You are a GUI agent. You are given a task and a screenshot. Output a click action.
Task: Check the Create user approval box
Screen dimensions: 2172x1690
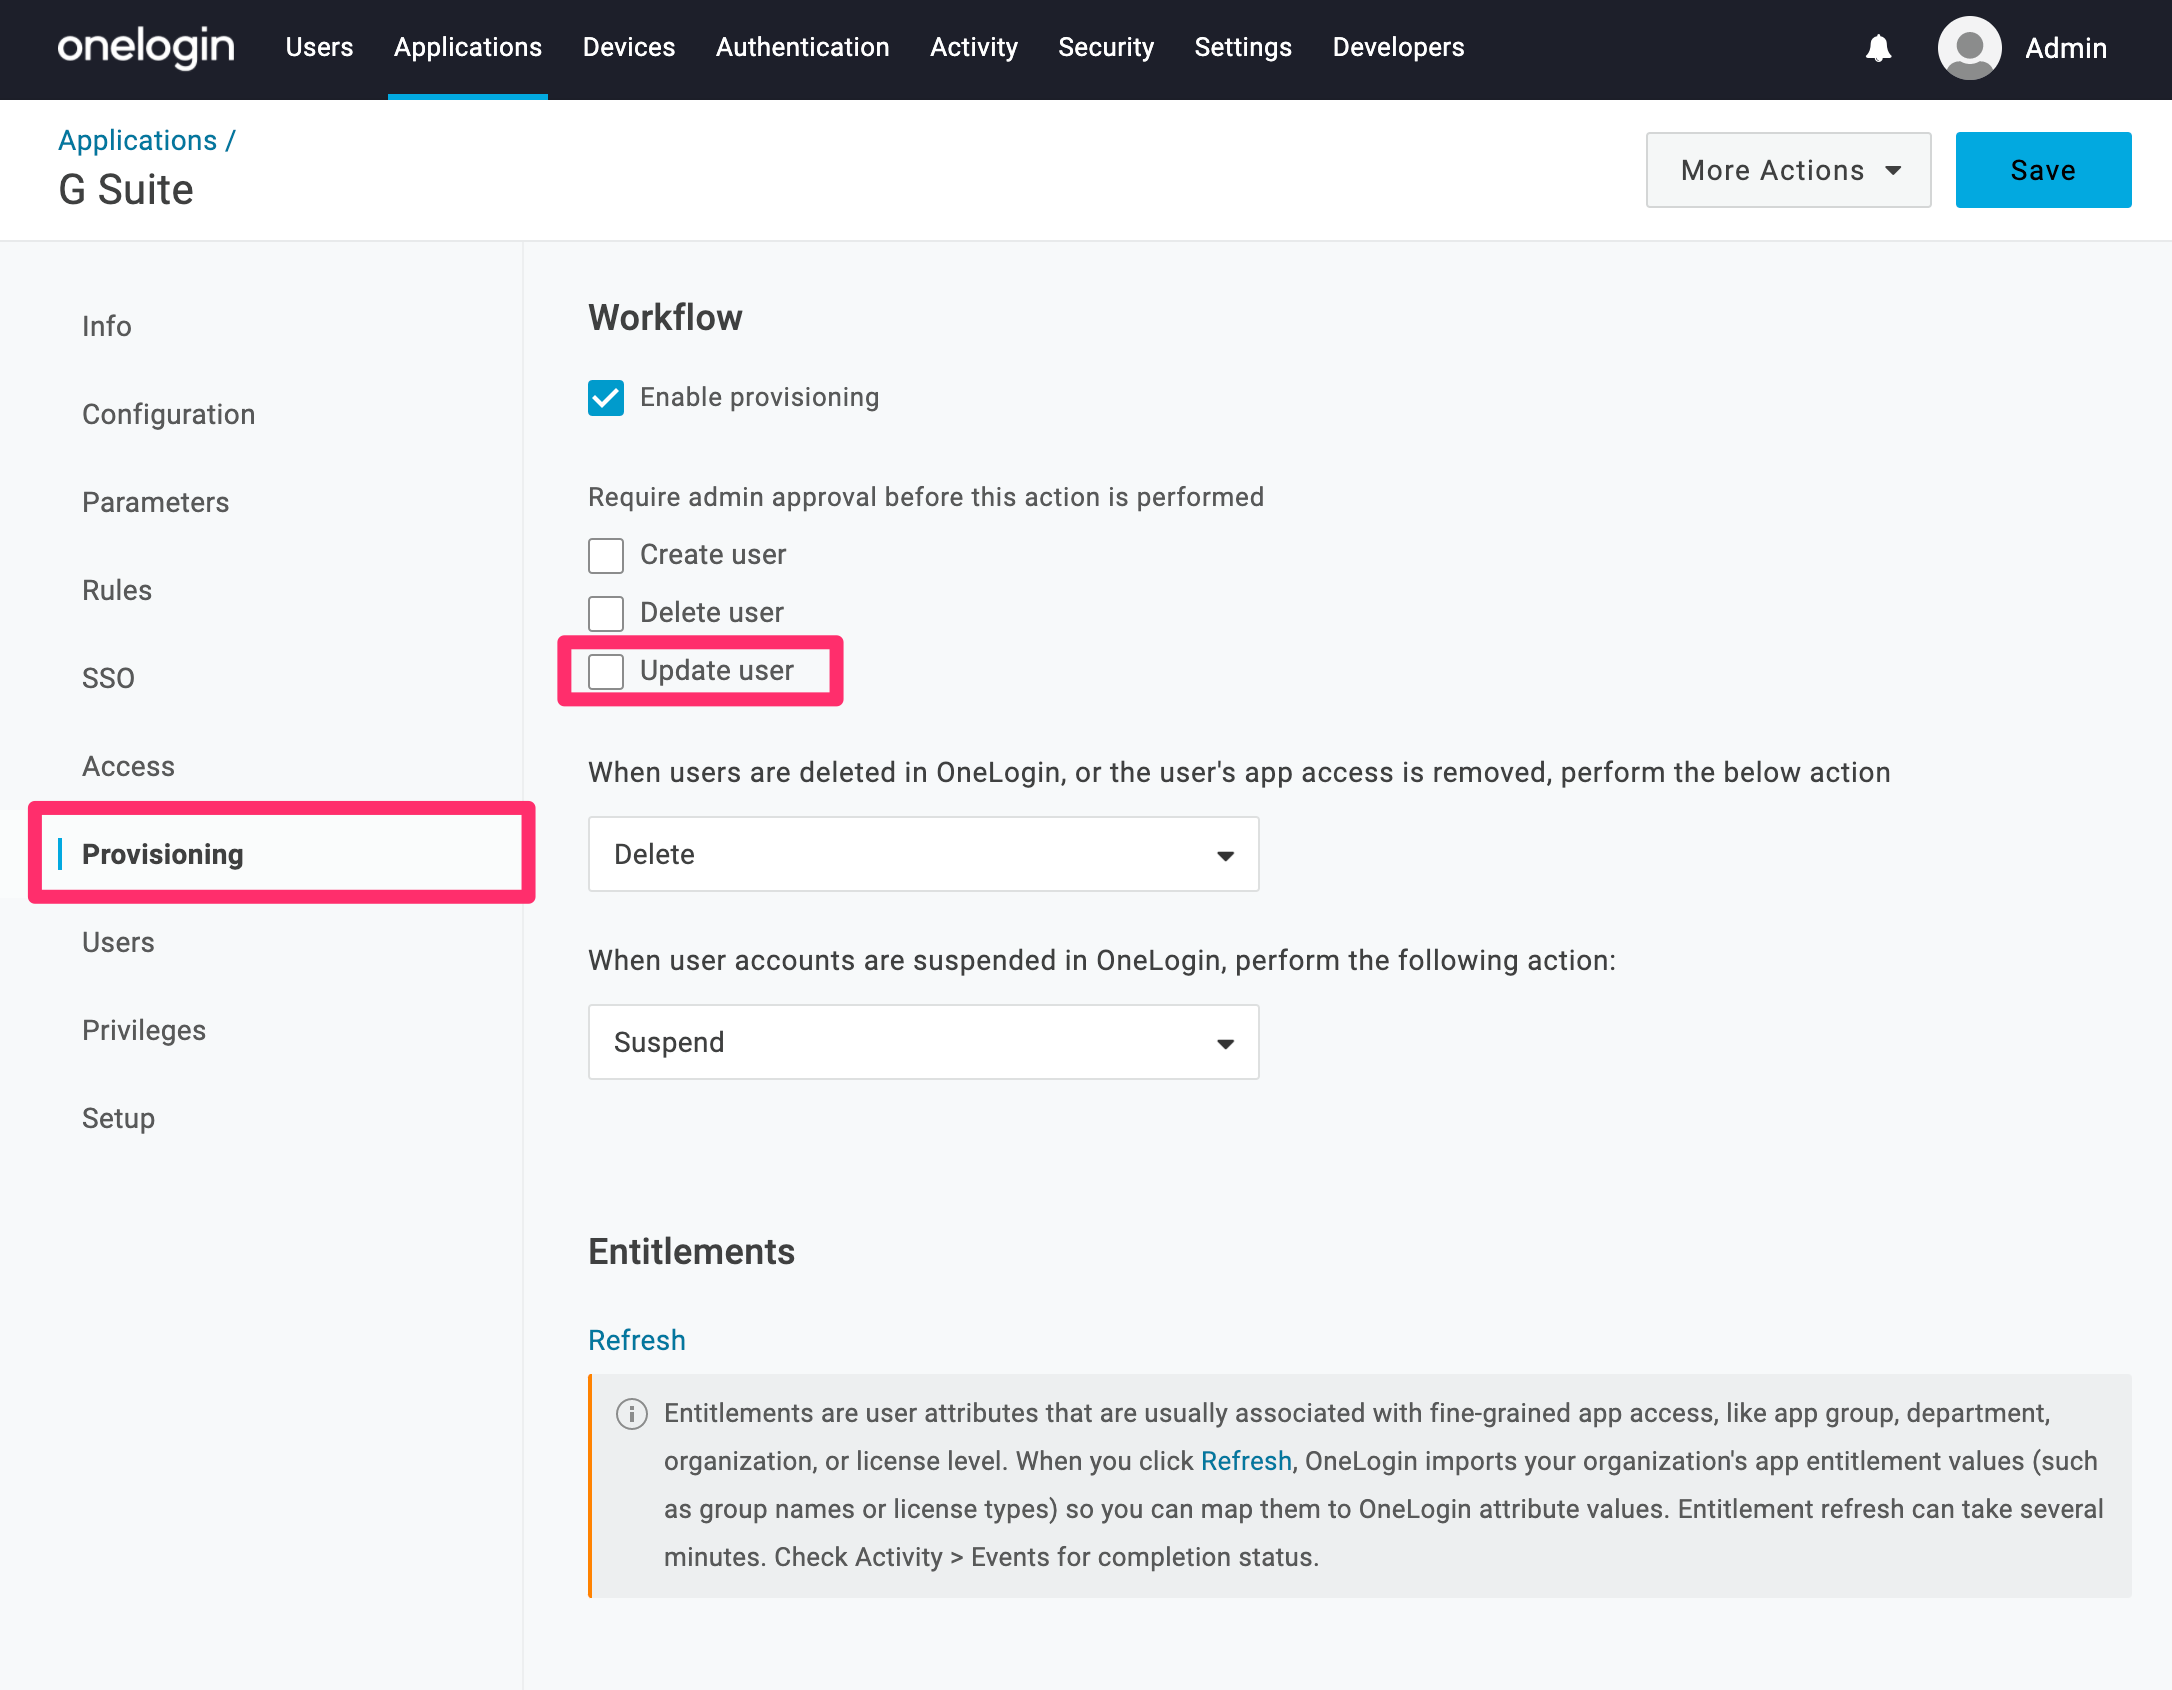[x=606, y=556]
